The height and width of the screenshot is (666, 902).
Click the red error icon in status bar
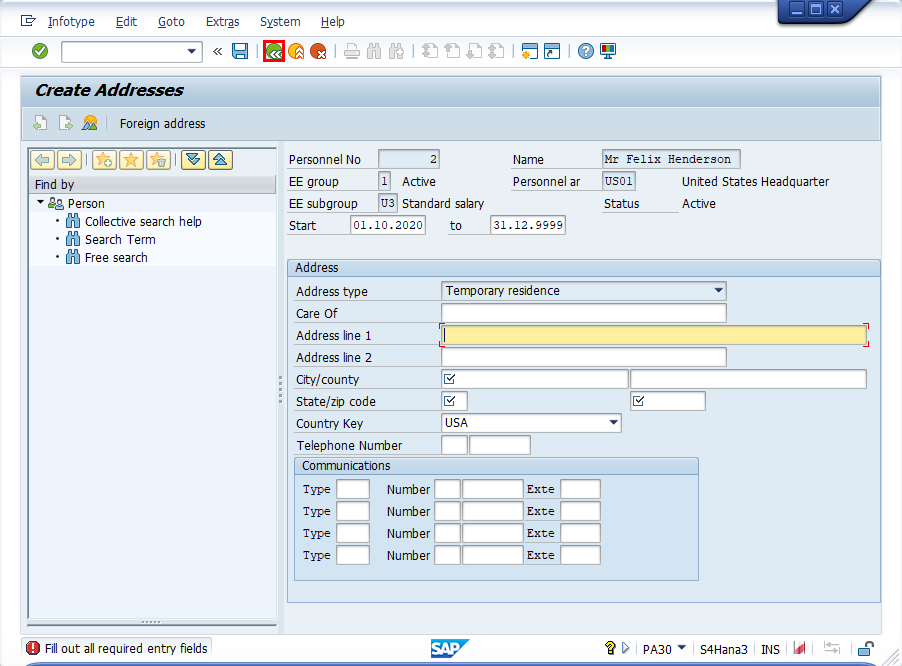pos(33,648)
